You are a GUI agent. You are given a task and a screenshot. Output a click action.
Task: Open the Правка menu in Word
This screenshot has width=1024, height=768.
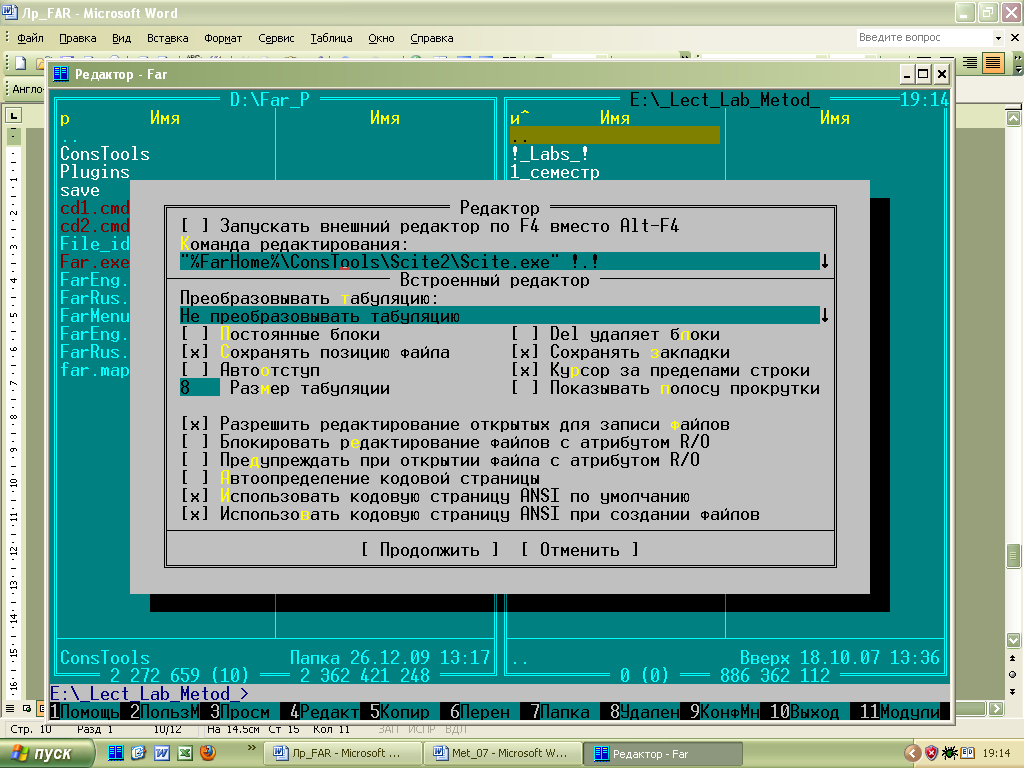(78, 38)
